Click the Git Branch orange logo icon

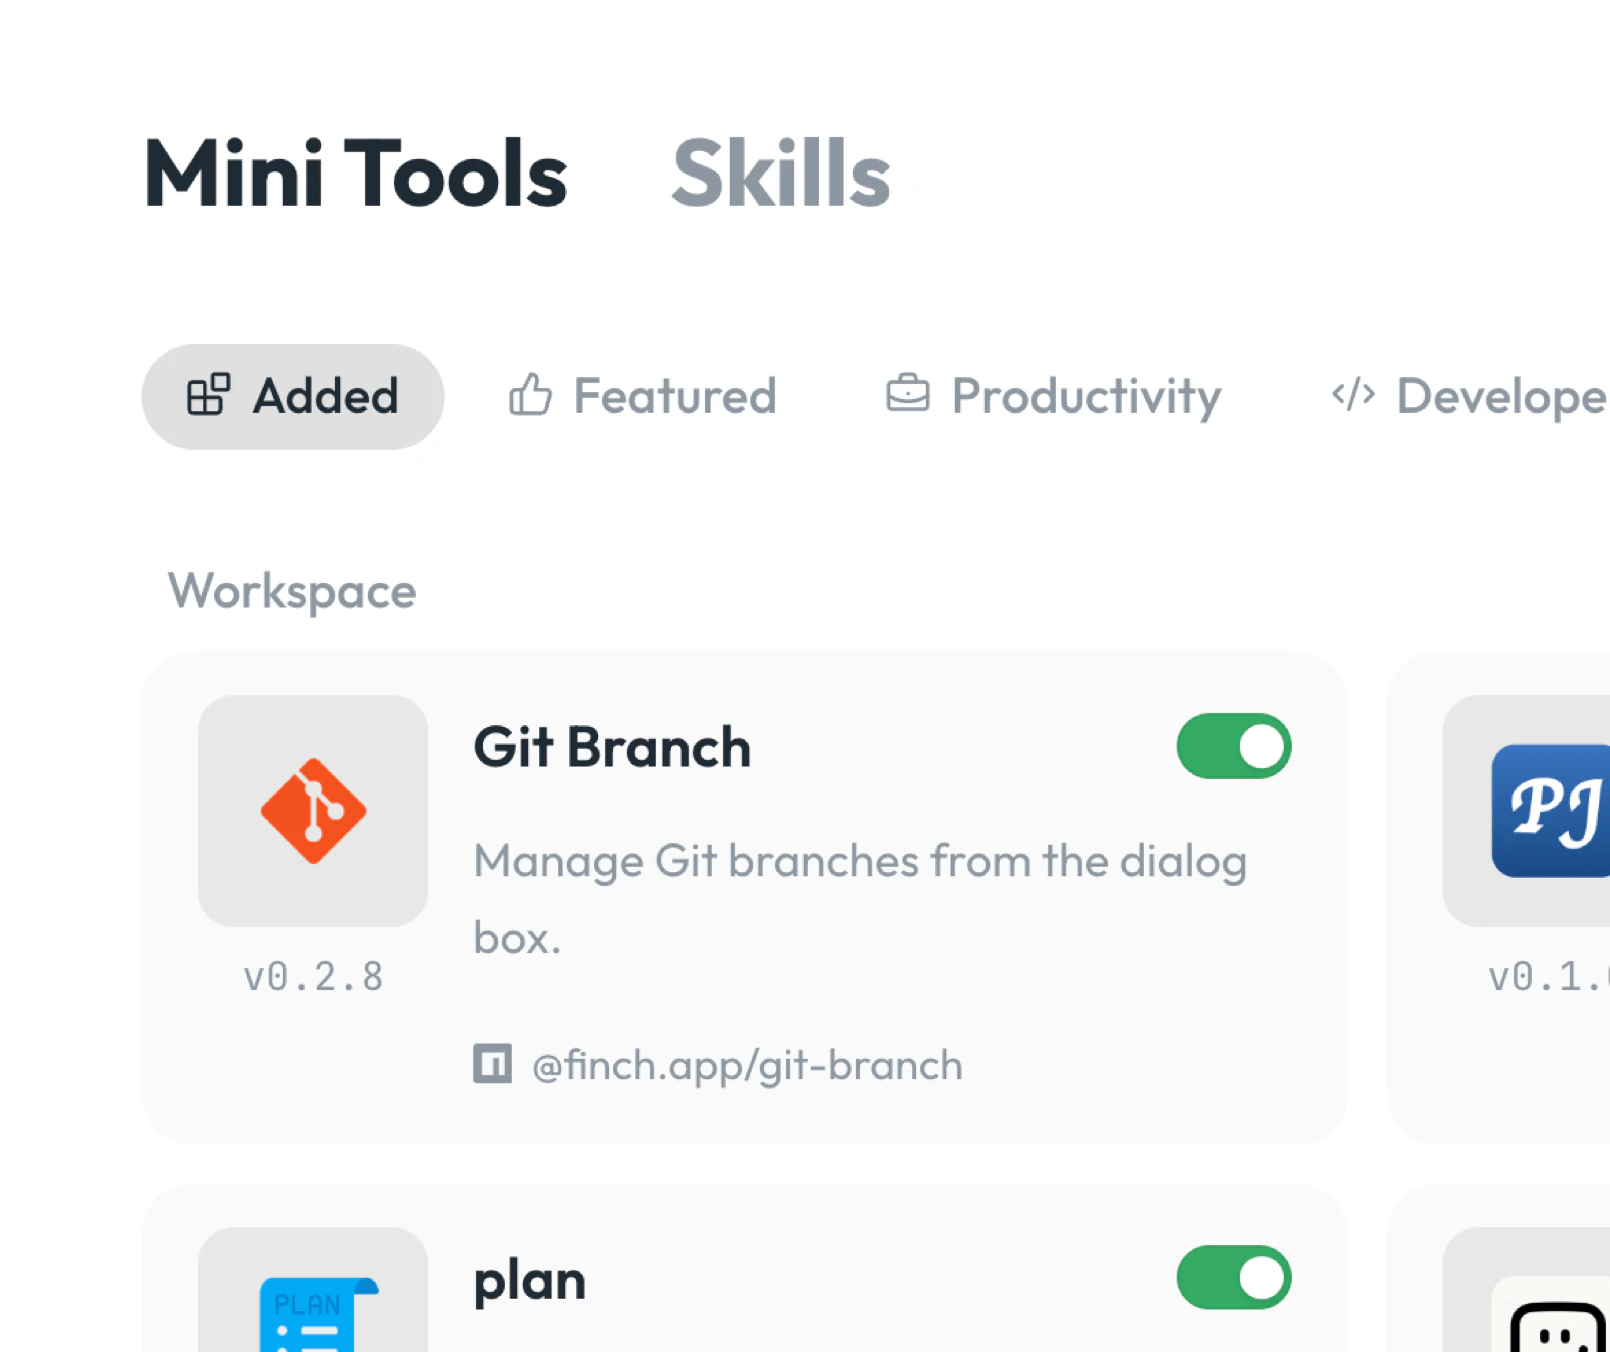tap(313, 811)
